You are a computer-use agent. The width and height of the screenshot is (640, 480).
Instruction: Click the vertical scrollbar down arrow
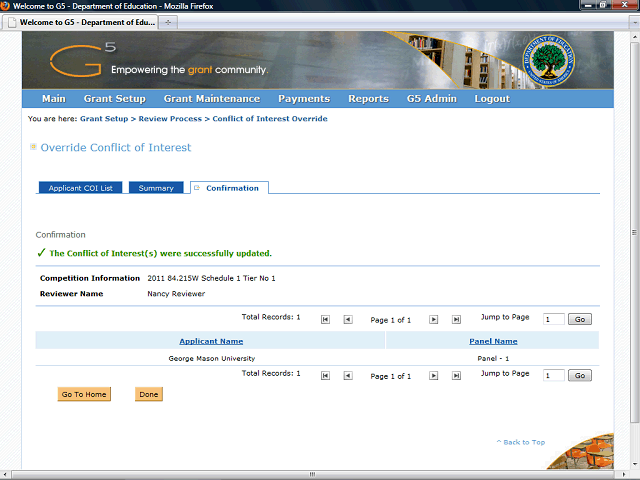click(634, 464)
